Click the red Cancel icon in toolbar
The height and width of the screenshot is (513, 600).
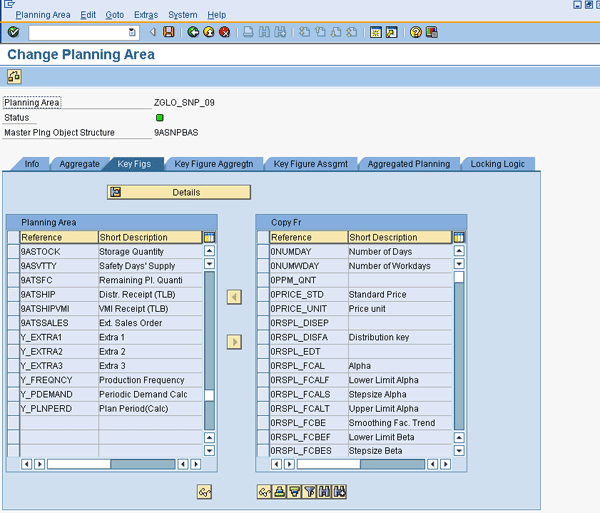(224, 32)
